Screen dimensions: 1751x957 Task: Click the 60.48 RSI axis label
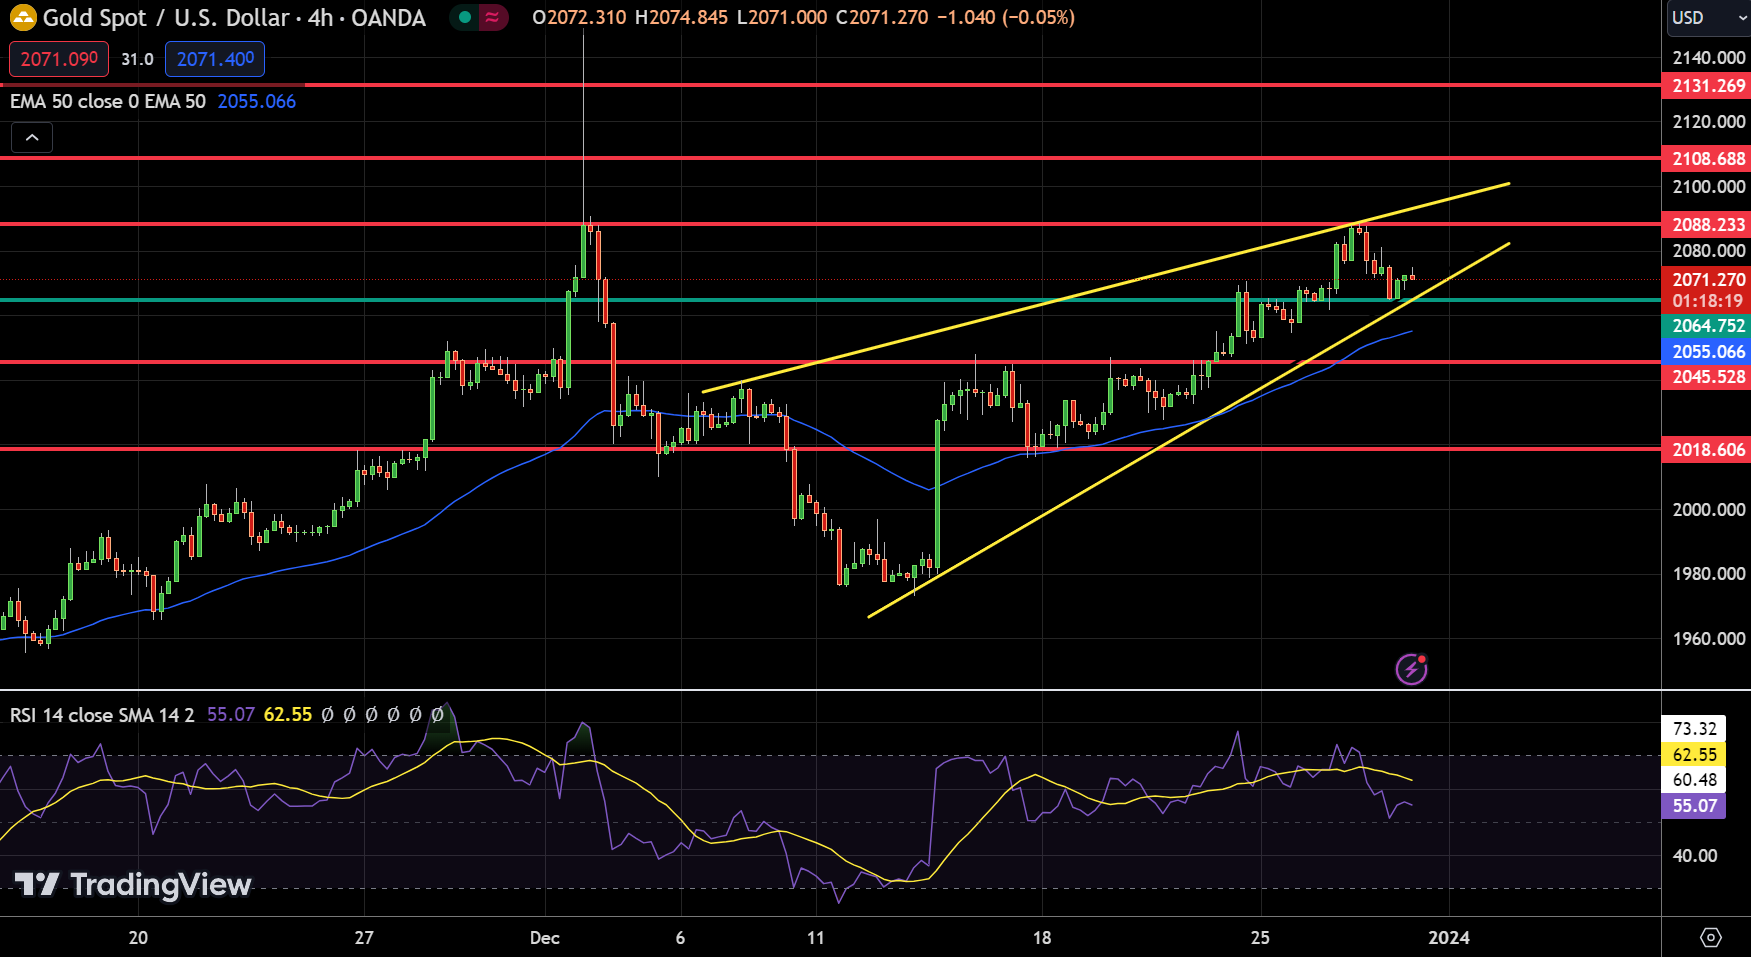1694,780
